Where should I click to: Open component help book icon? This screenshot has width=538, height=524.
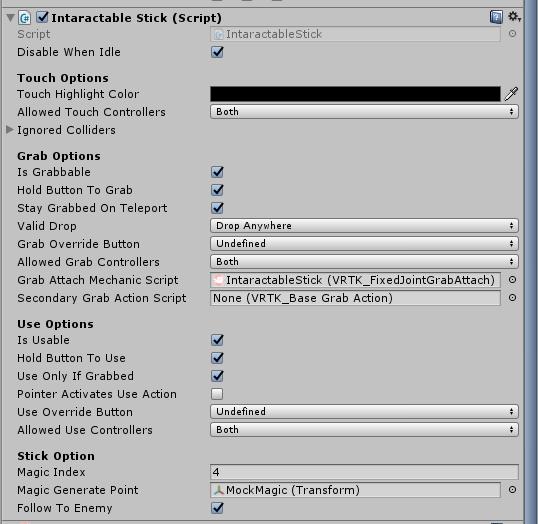click(496, 17)
